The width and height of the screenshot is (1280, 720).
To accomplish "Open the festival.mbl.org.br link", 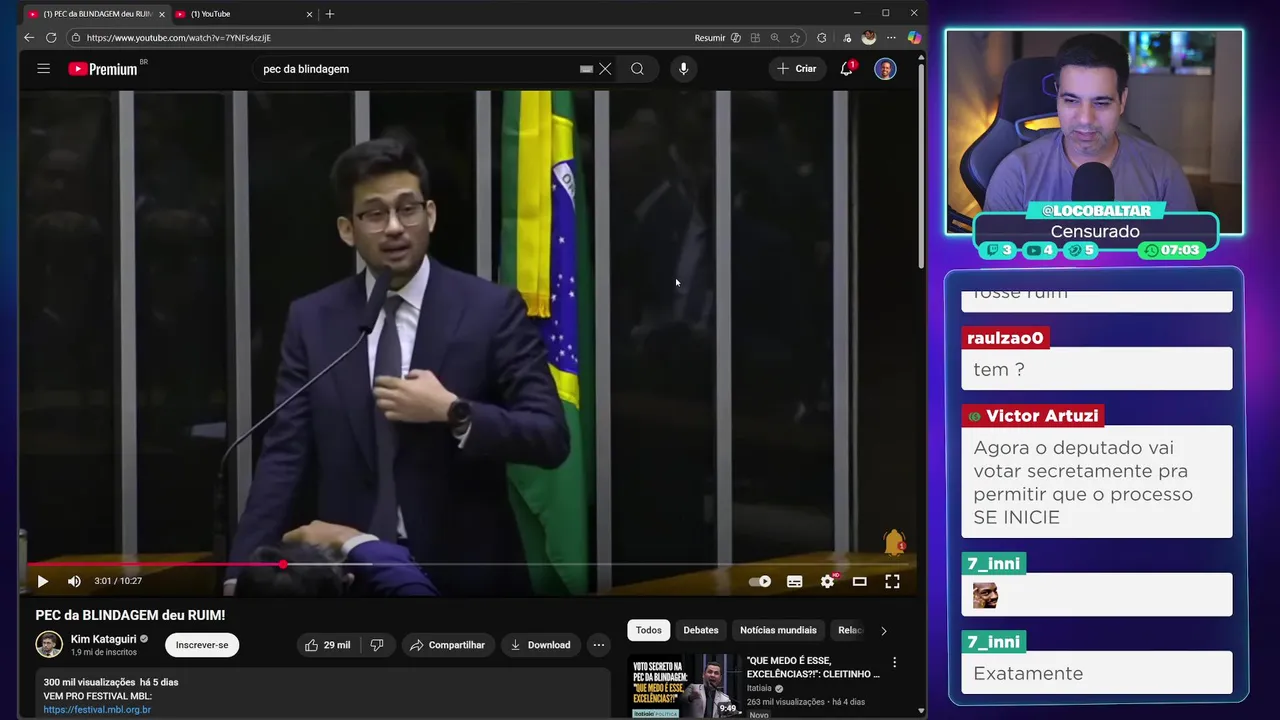I will coord(97,710).
